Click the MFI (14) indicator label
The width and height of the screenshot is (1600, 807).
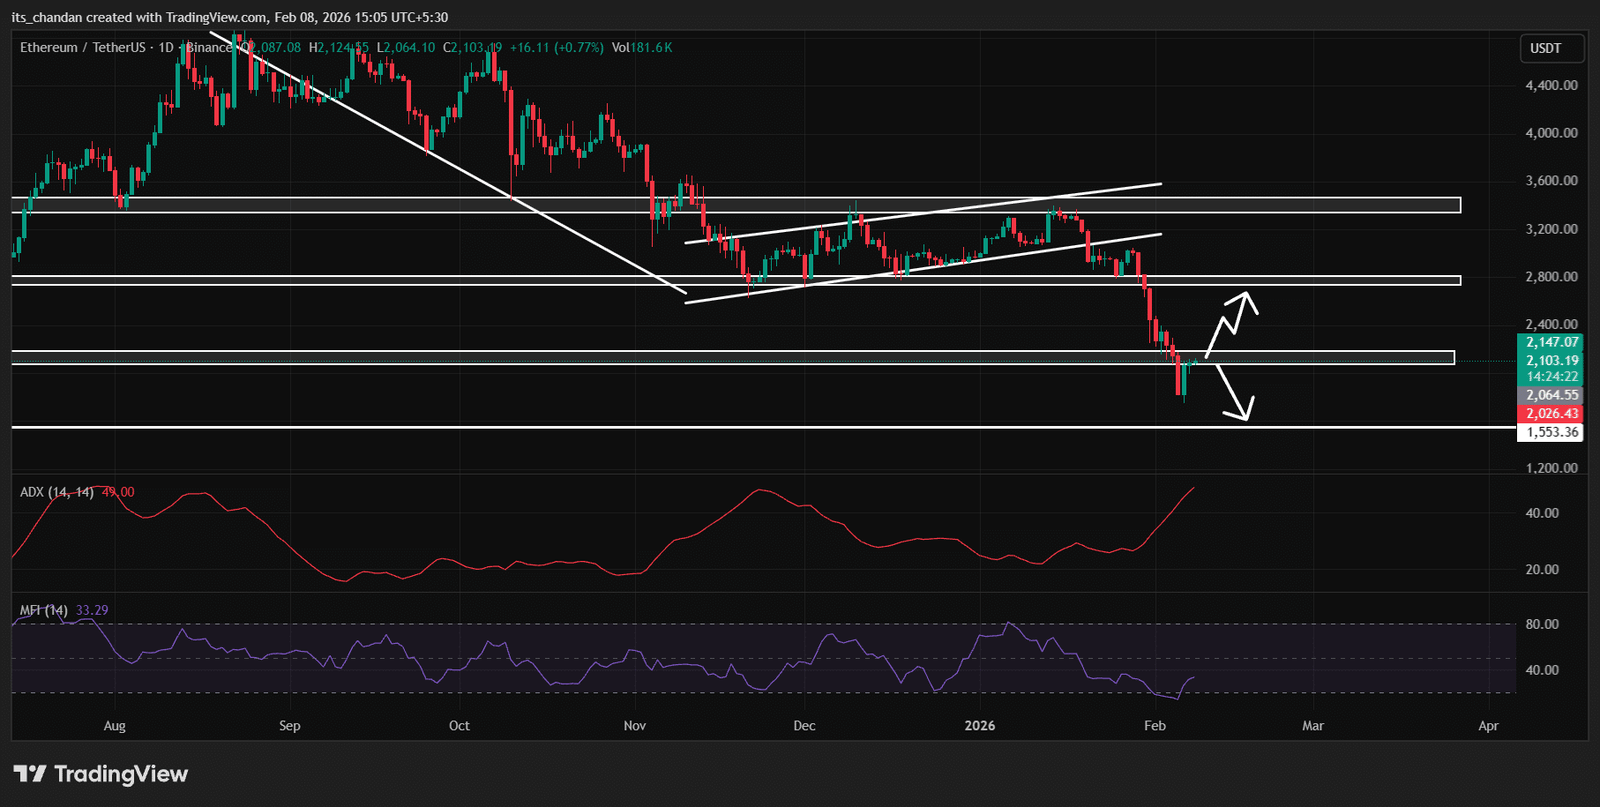[44, 610]
